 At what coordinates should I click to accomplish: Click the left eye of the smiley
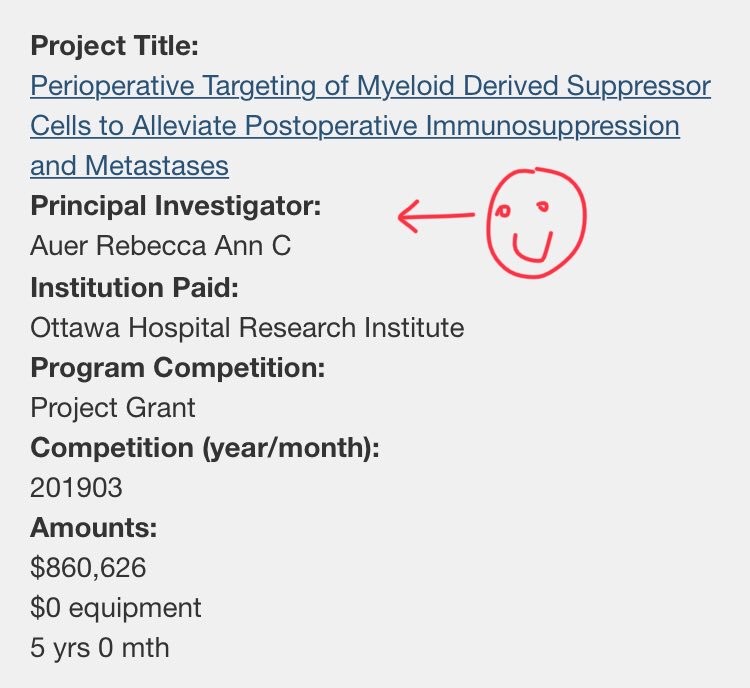pyautogui.click(x=503, y=211)
